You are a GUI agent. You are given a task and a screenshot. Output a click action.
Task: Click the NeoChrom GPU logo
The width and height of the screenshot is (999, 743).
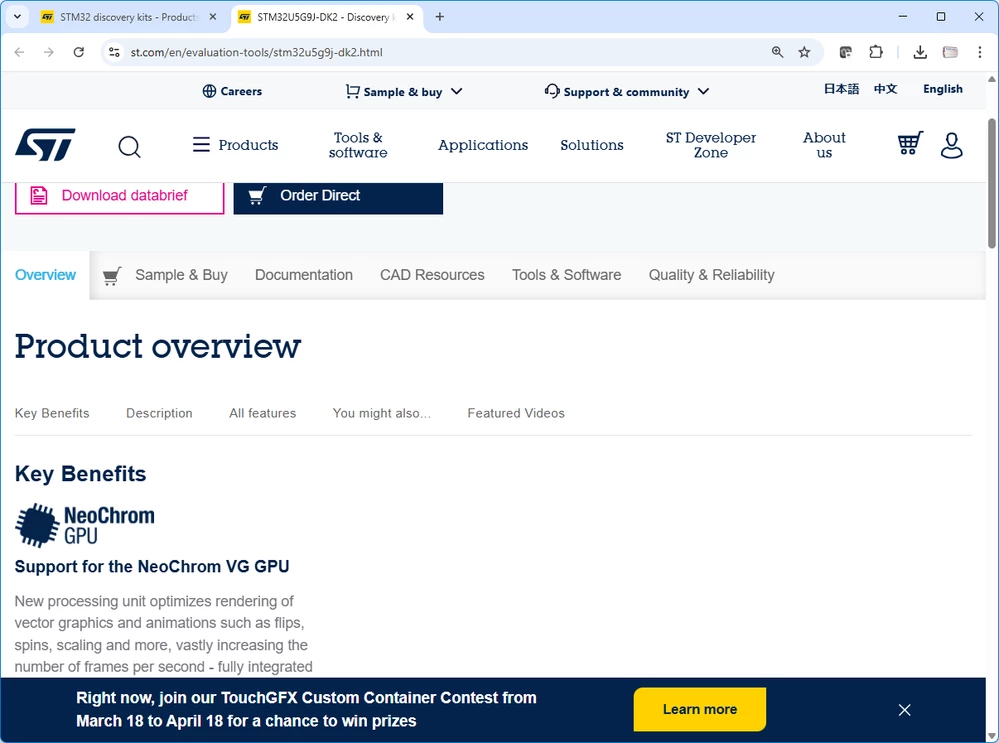(x=85, y=525)
